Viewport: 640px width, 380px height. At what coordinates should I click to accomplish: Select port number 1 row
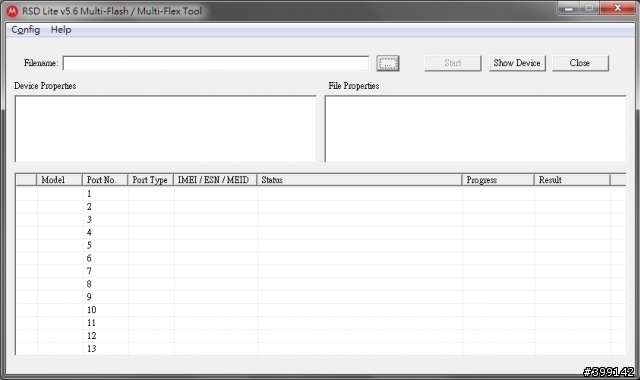point(320,193)
